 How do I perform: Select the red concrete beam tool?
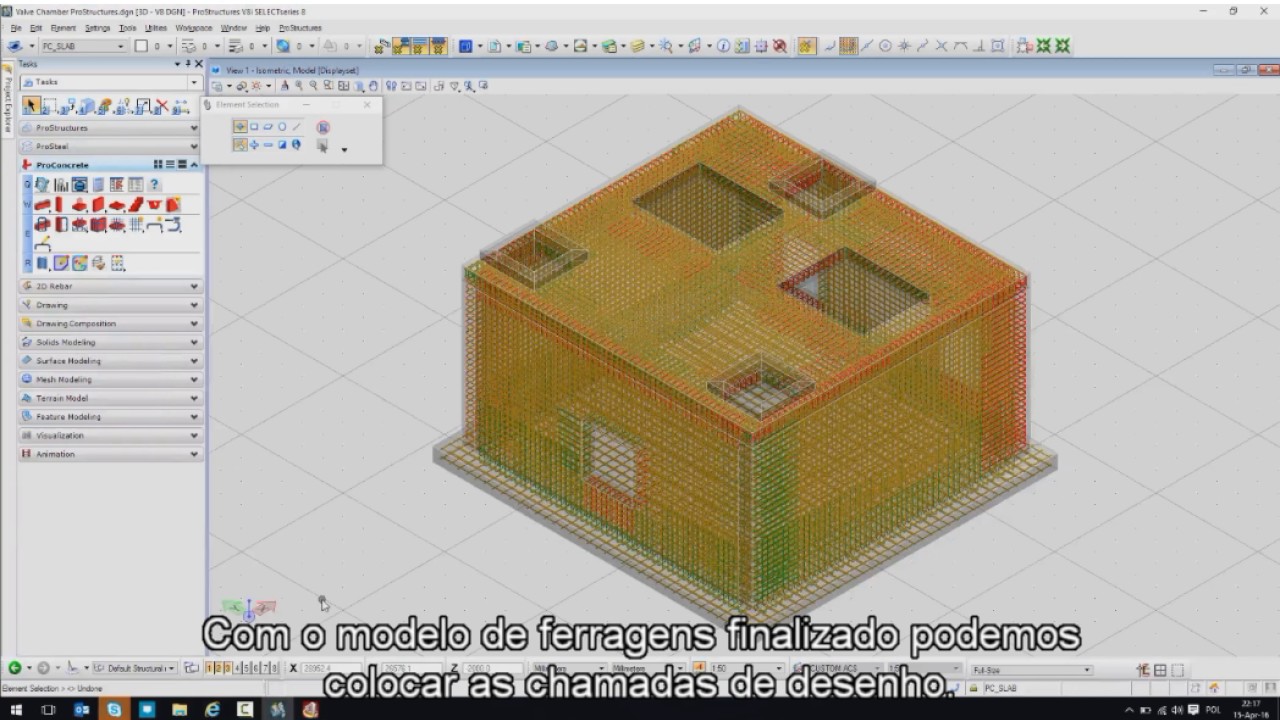42,205
